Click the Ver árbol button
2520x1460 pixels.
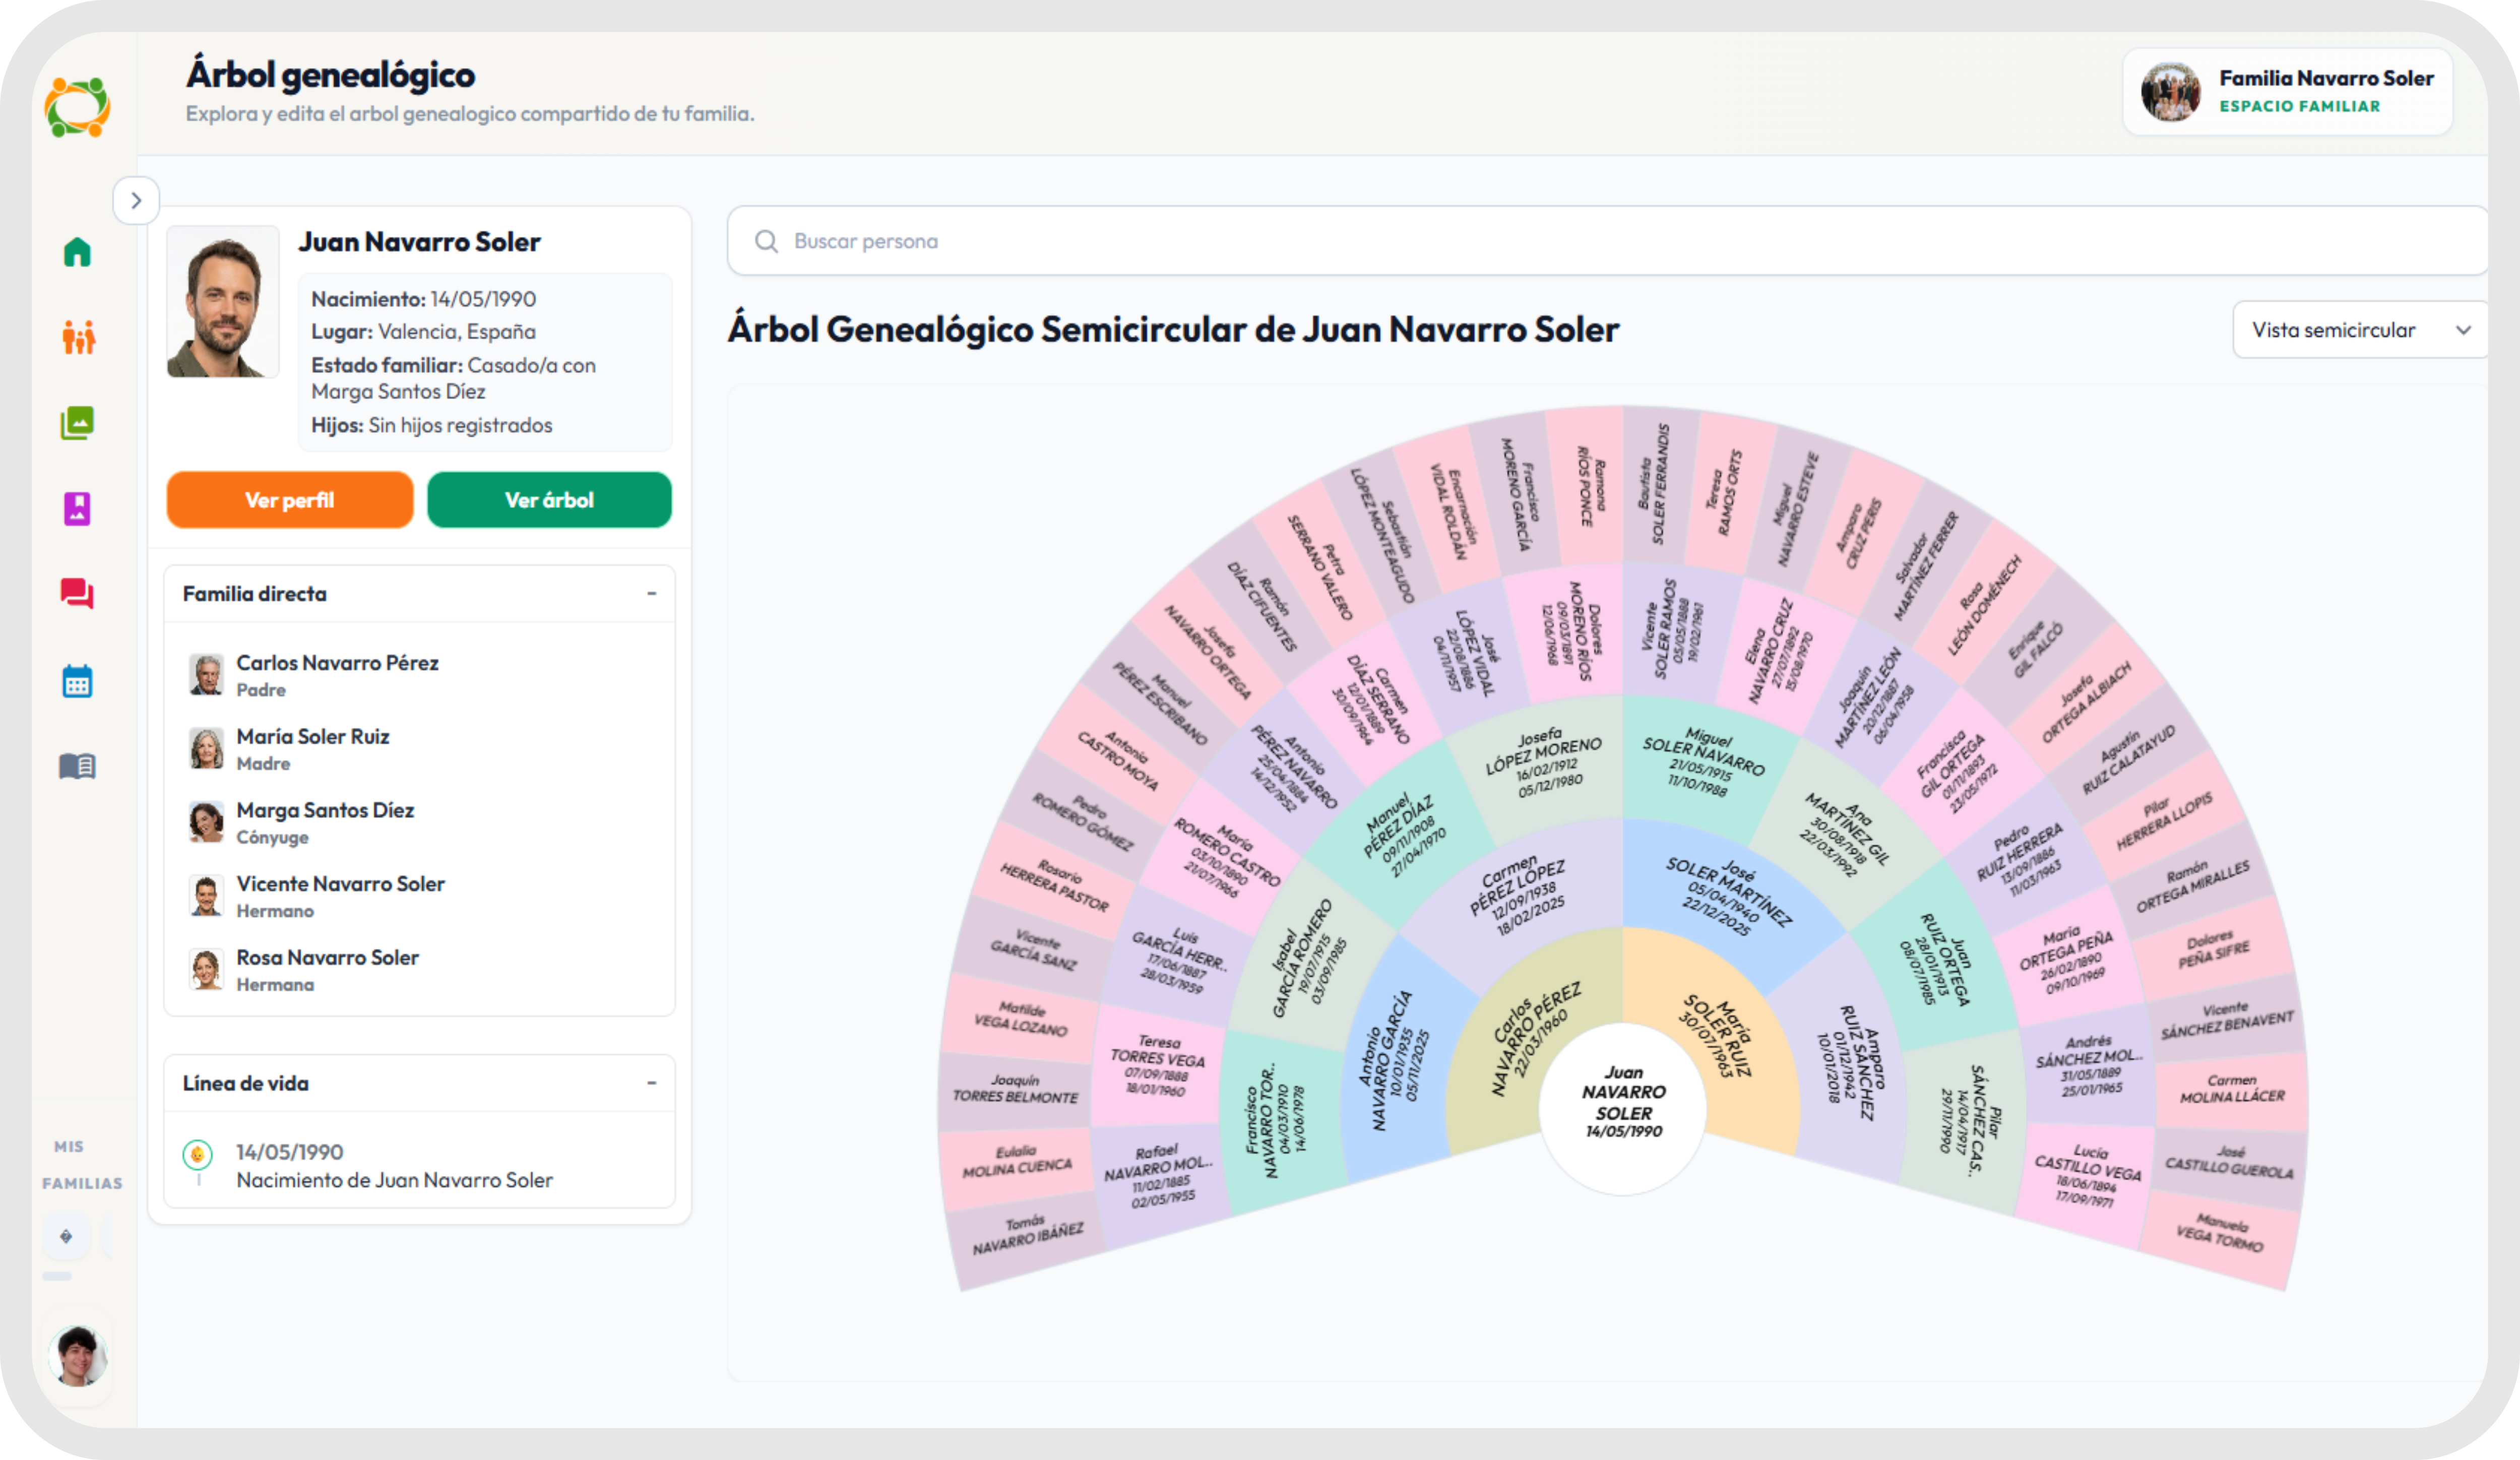[549, 500]
